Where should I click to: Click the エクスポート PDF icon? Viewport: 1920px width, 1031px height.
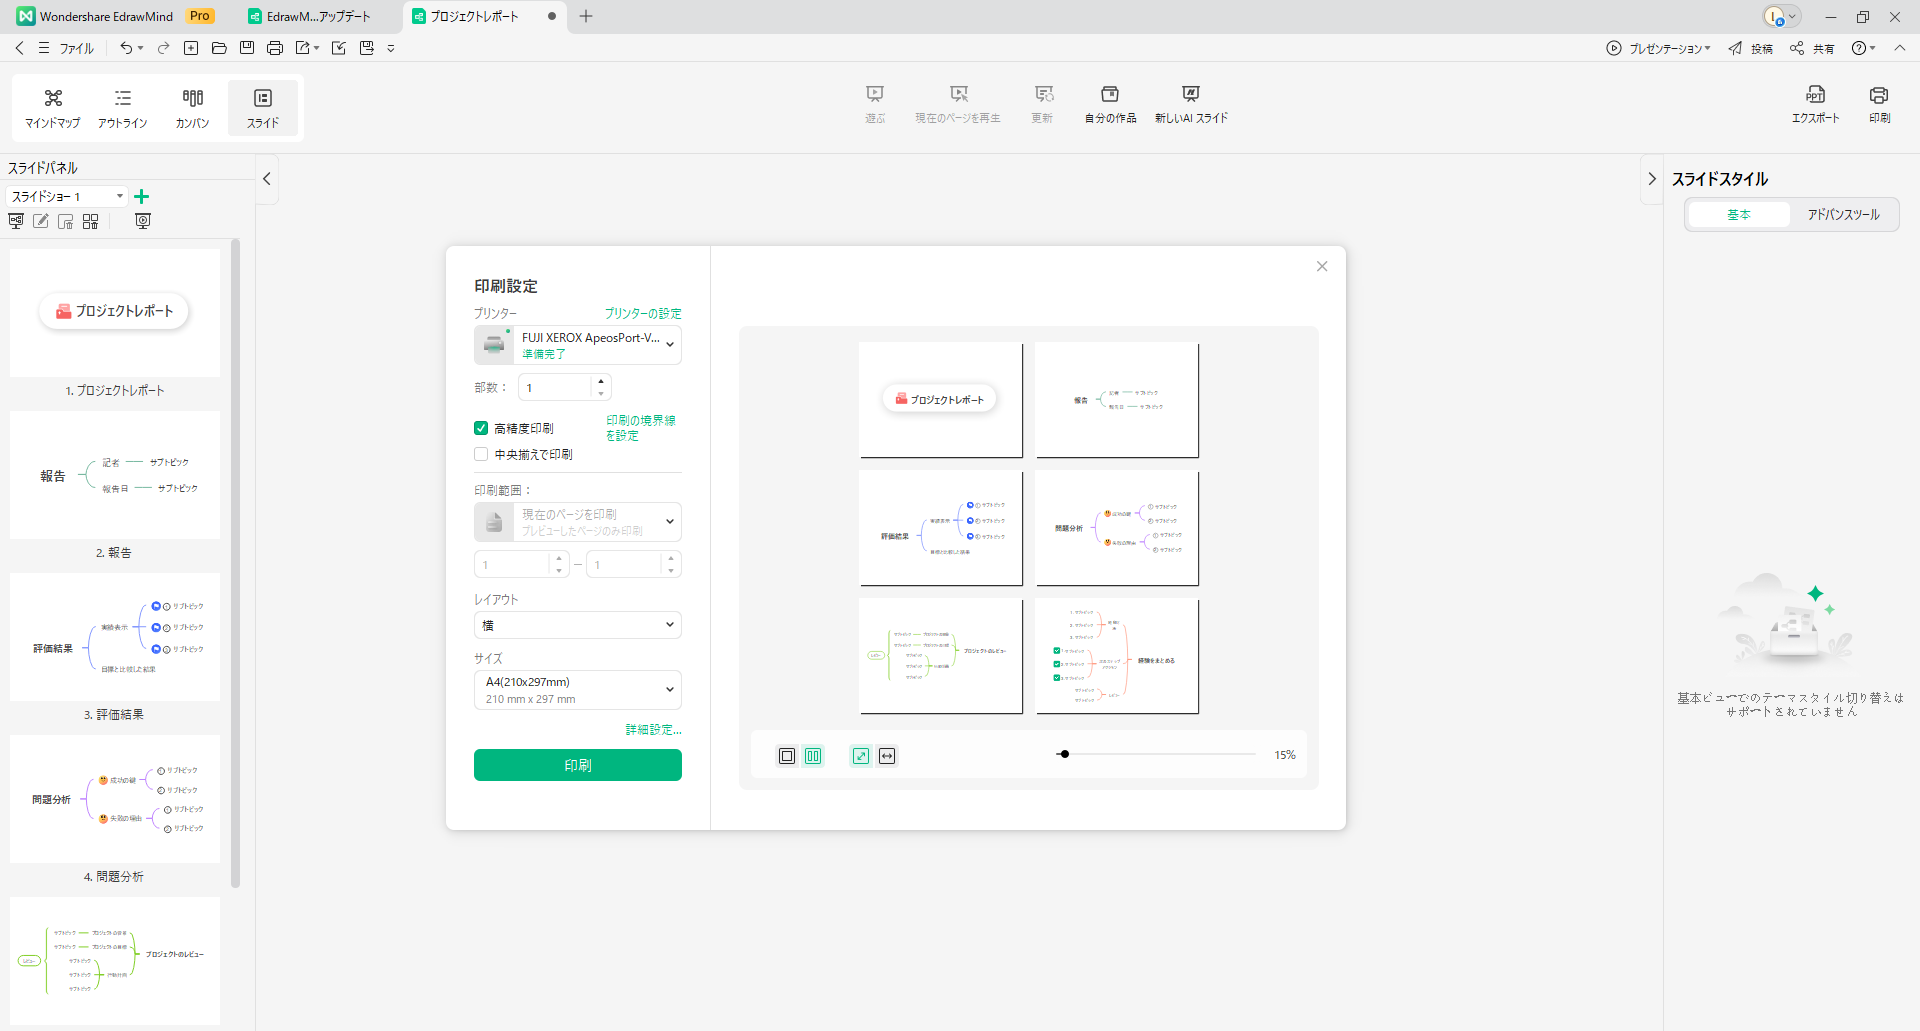coord(1815,103)
